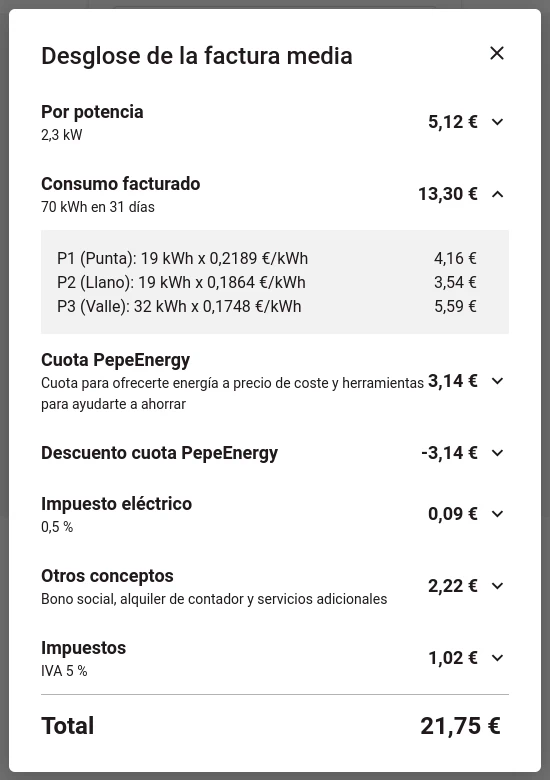
Task: Click the 13,30 € consumo amount
Action: (x=448, y=194)
